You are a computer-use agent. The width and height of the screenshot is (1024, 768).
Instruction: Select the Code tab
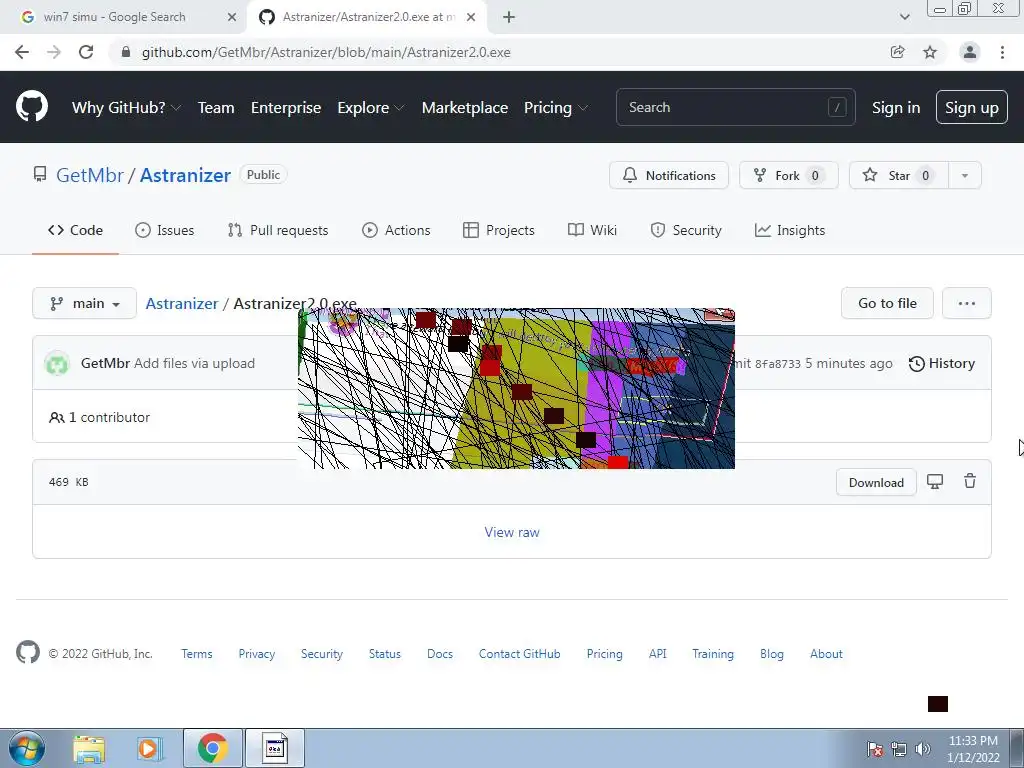coord(75,230)
